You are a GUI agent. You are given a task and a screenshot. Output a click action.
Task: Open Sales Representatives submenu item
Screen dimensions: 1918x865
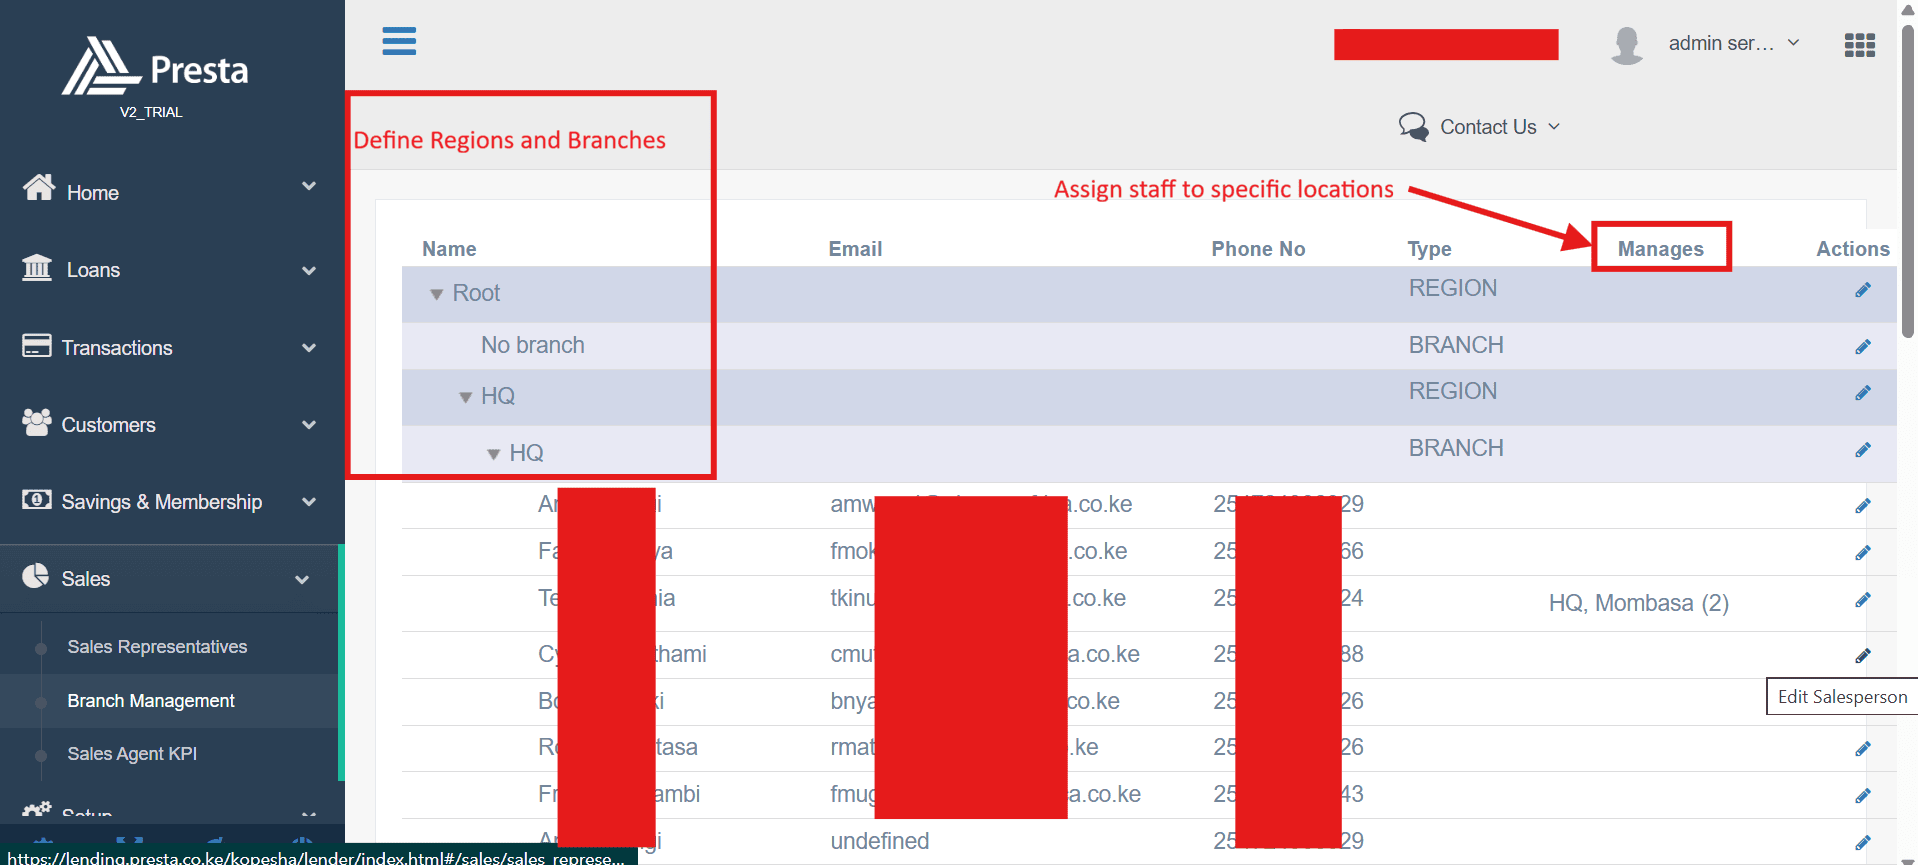157,647
